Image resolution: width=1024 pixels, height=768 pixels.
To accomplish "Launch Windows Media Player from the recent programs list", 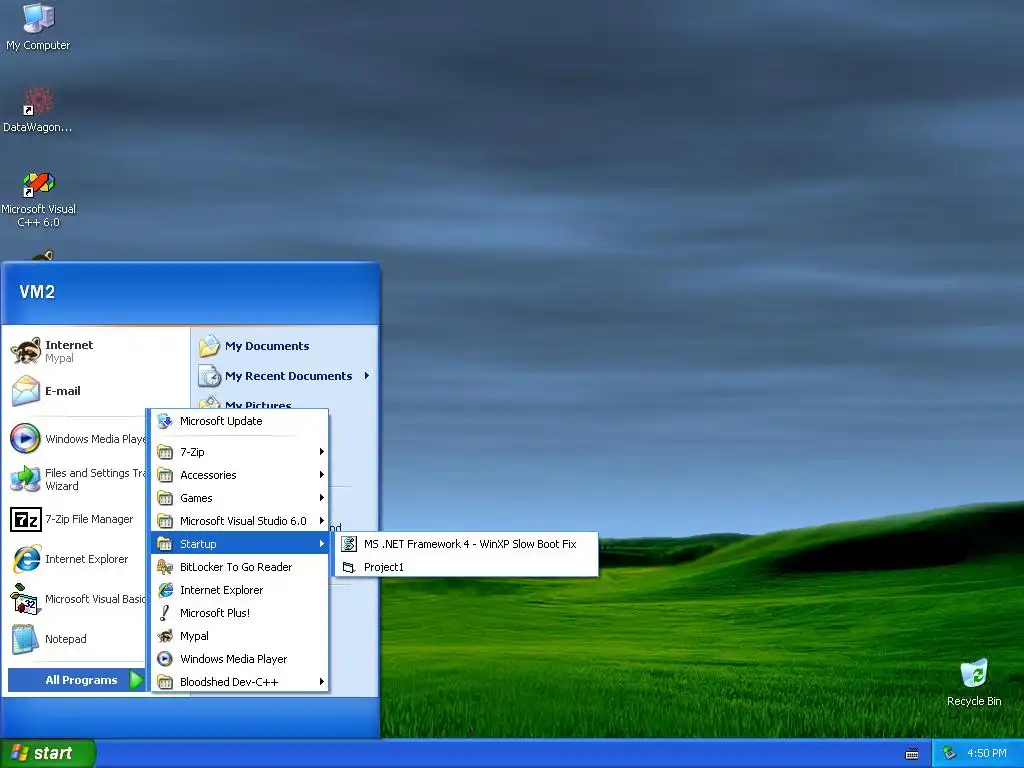I will (x=77, y=439).
